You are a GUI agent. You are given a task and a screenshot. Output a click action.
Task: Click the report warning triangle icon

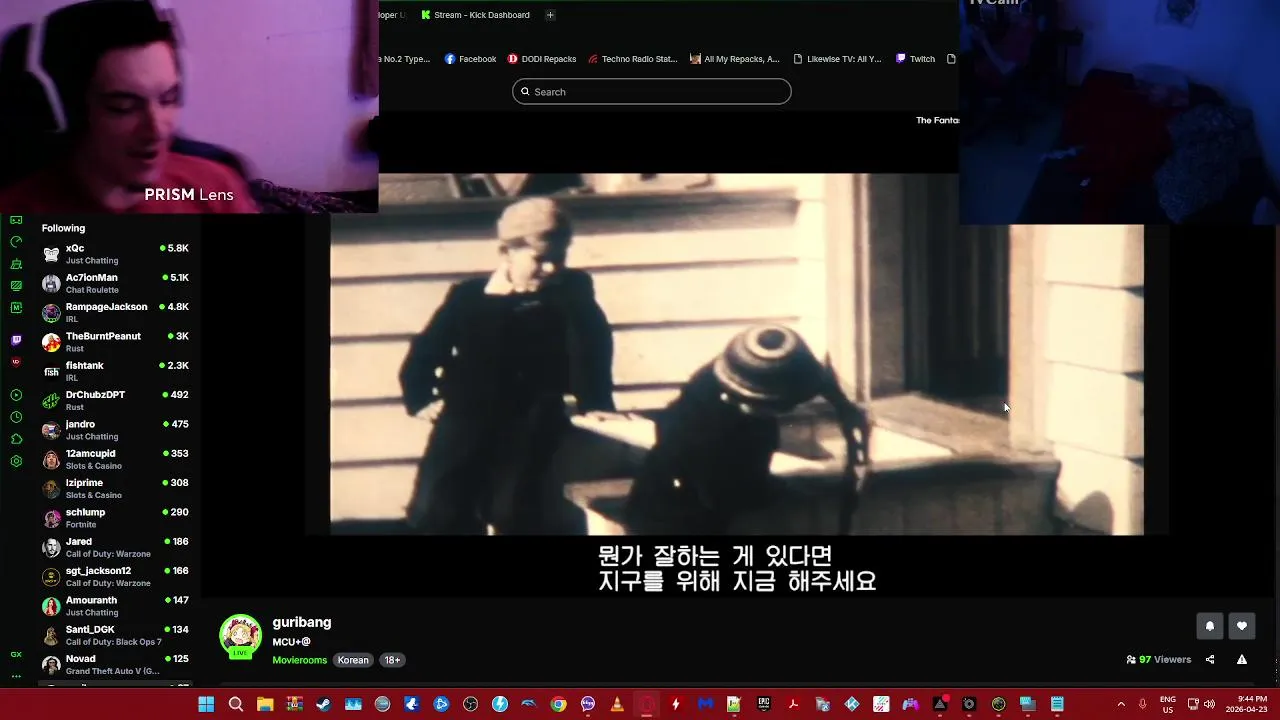pyautogui.click(x=1241, y=660)
